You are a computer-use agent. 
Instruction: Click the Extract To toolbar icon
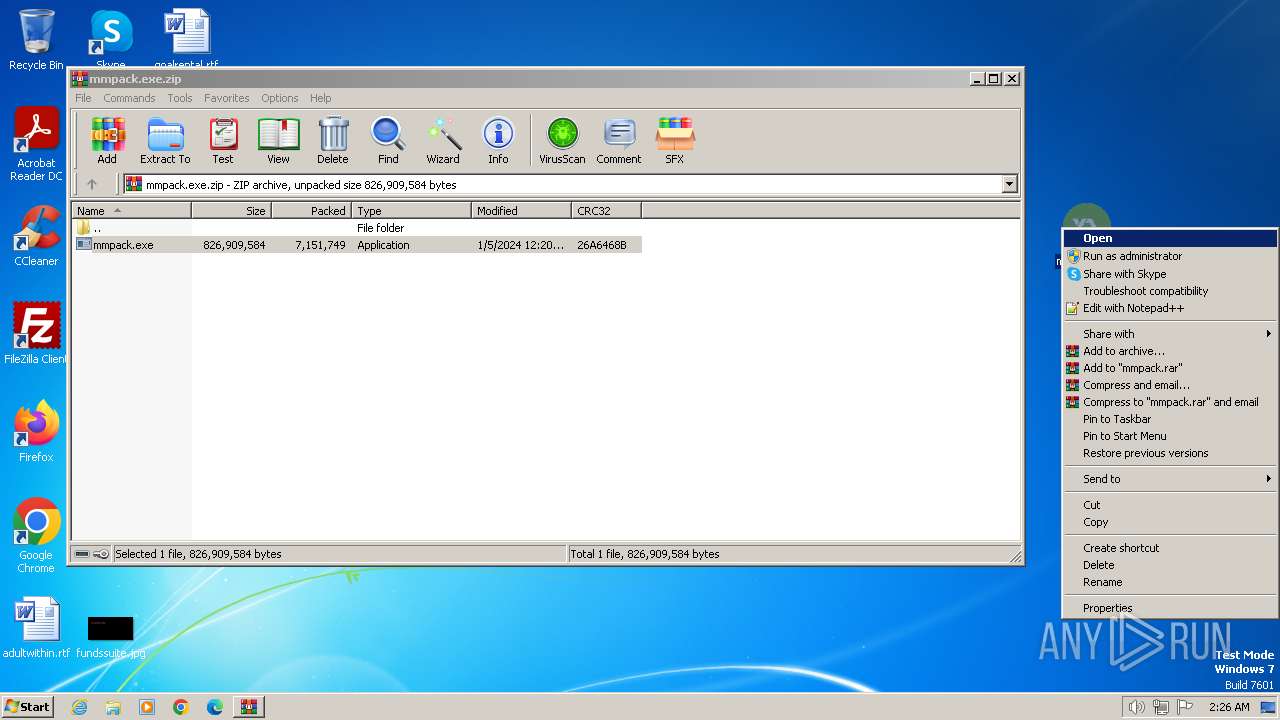pos(165,141)
